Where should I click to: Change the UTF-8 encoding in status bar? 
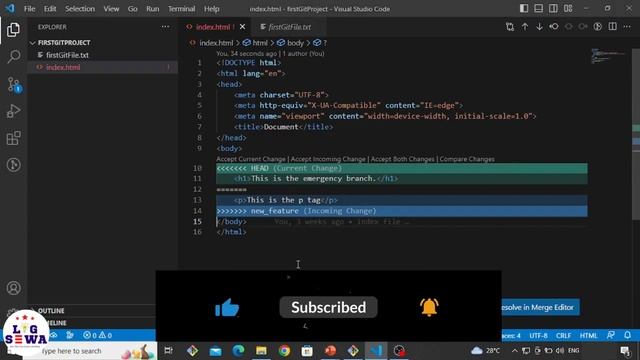tap(538, 336)
